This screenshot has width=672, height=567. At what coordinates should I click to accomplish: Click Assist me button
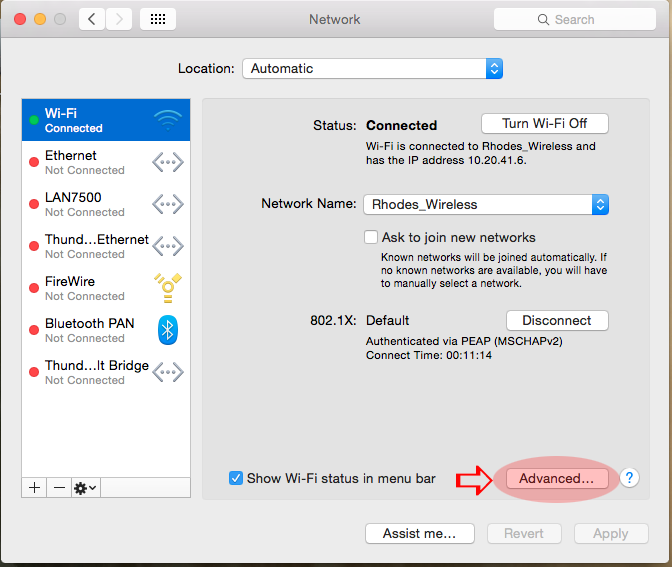pyautogui.click(x=420, y=533)
